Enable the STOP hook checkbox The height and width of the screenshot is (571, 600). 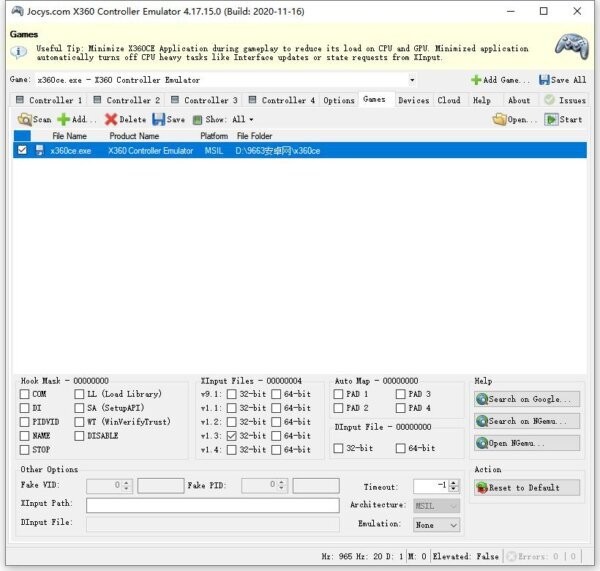tap(24, 450)
